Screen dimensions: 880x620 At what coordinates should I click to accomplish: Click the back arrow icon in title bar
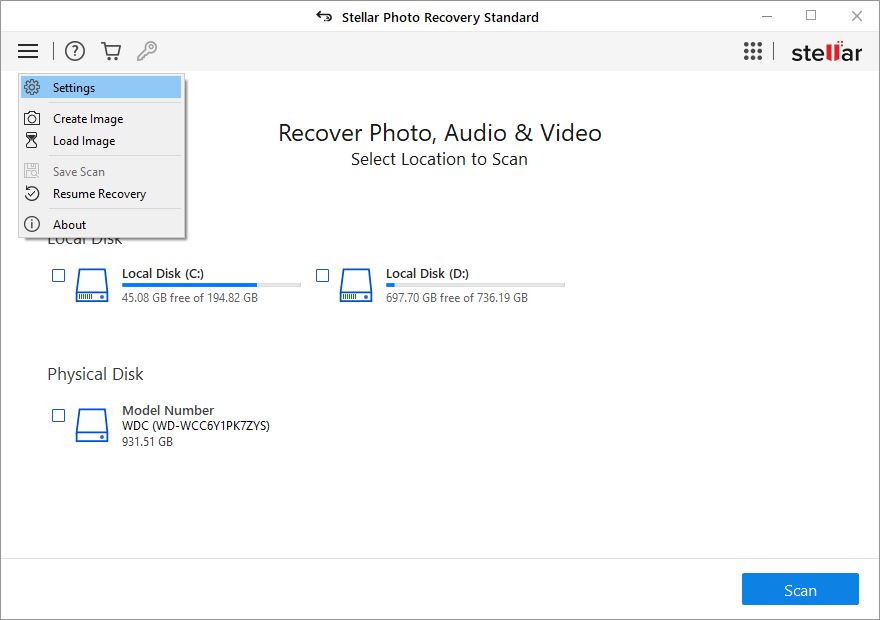coord(323,17)
